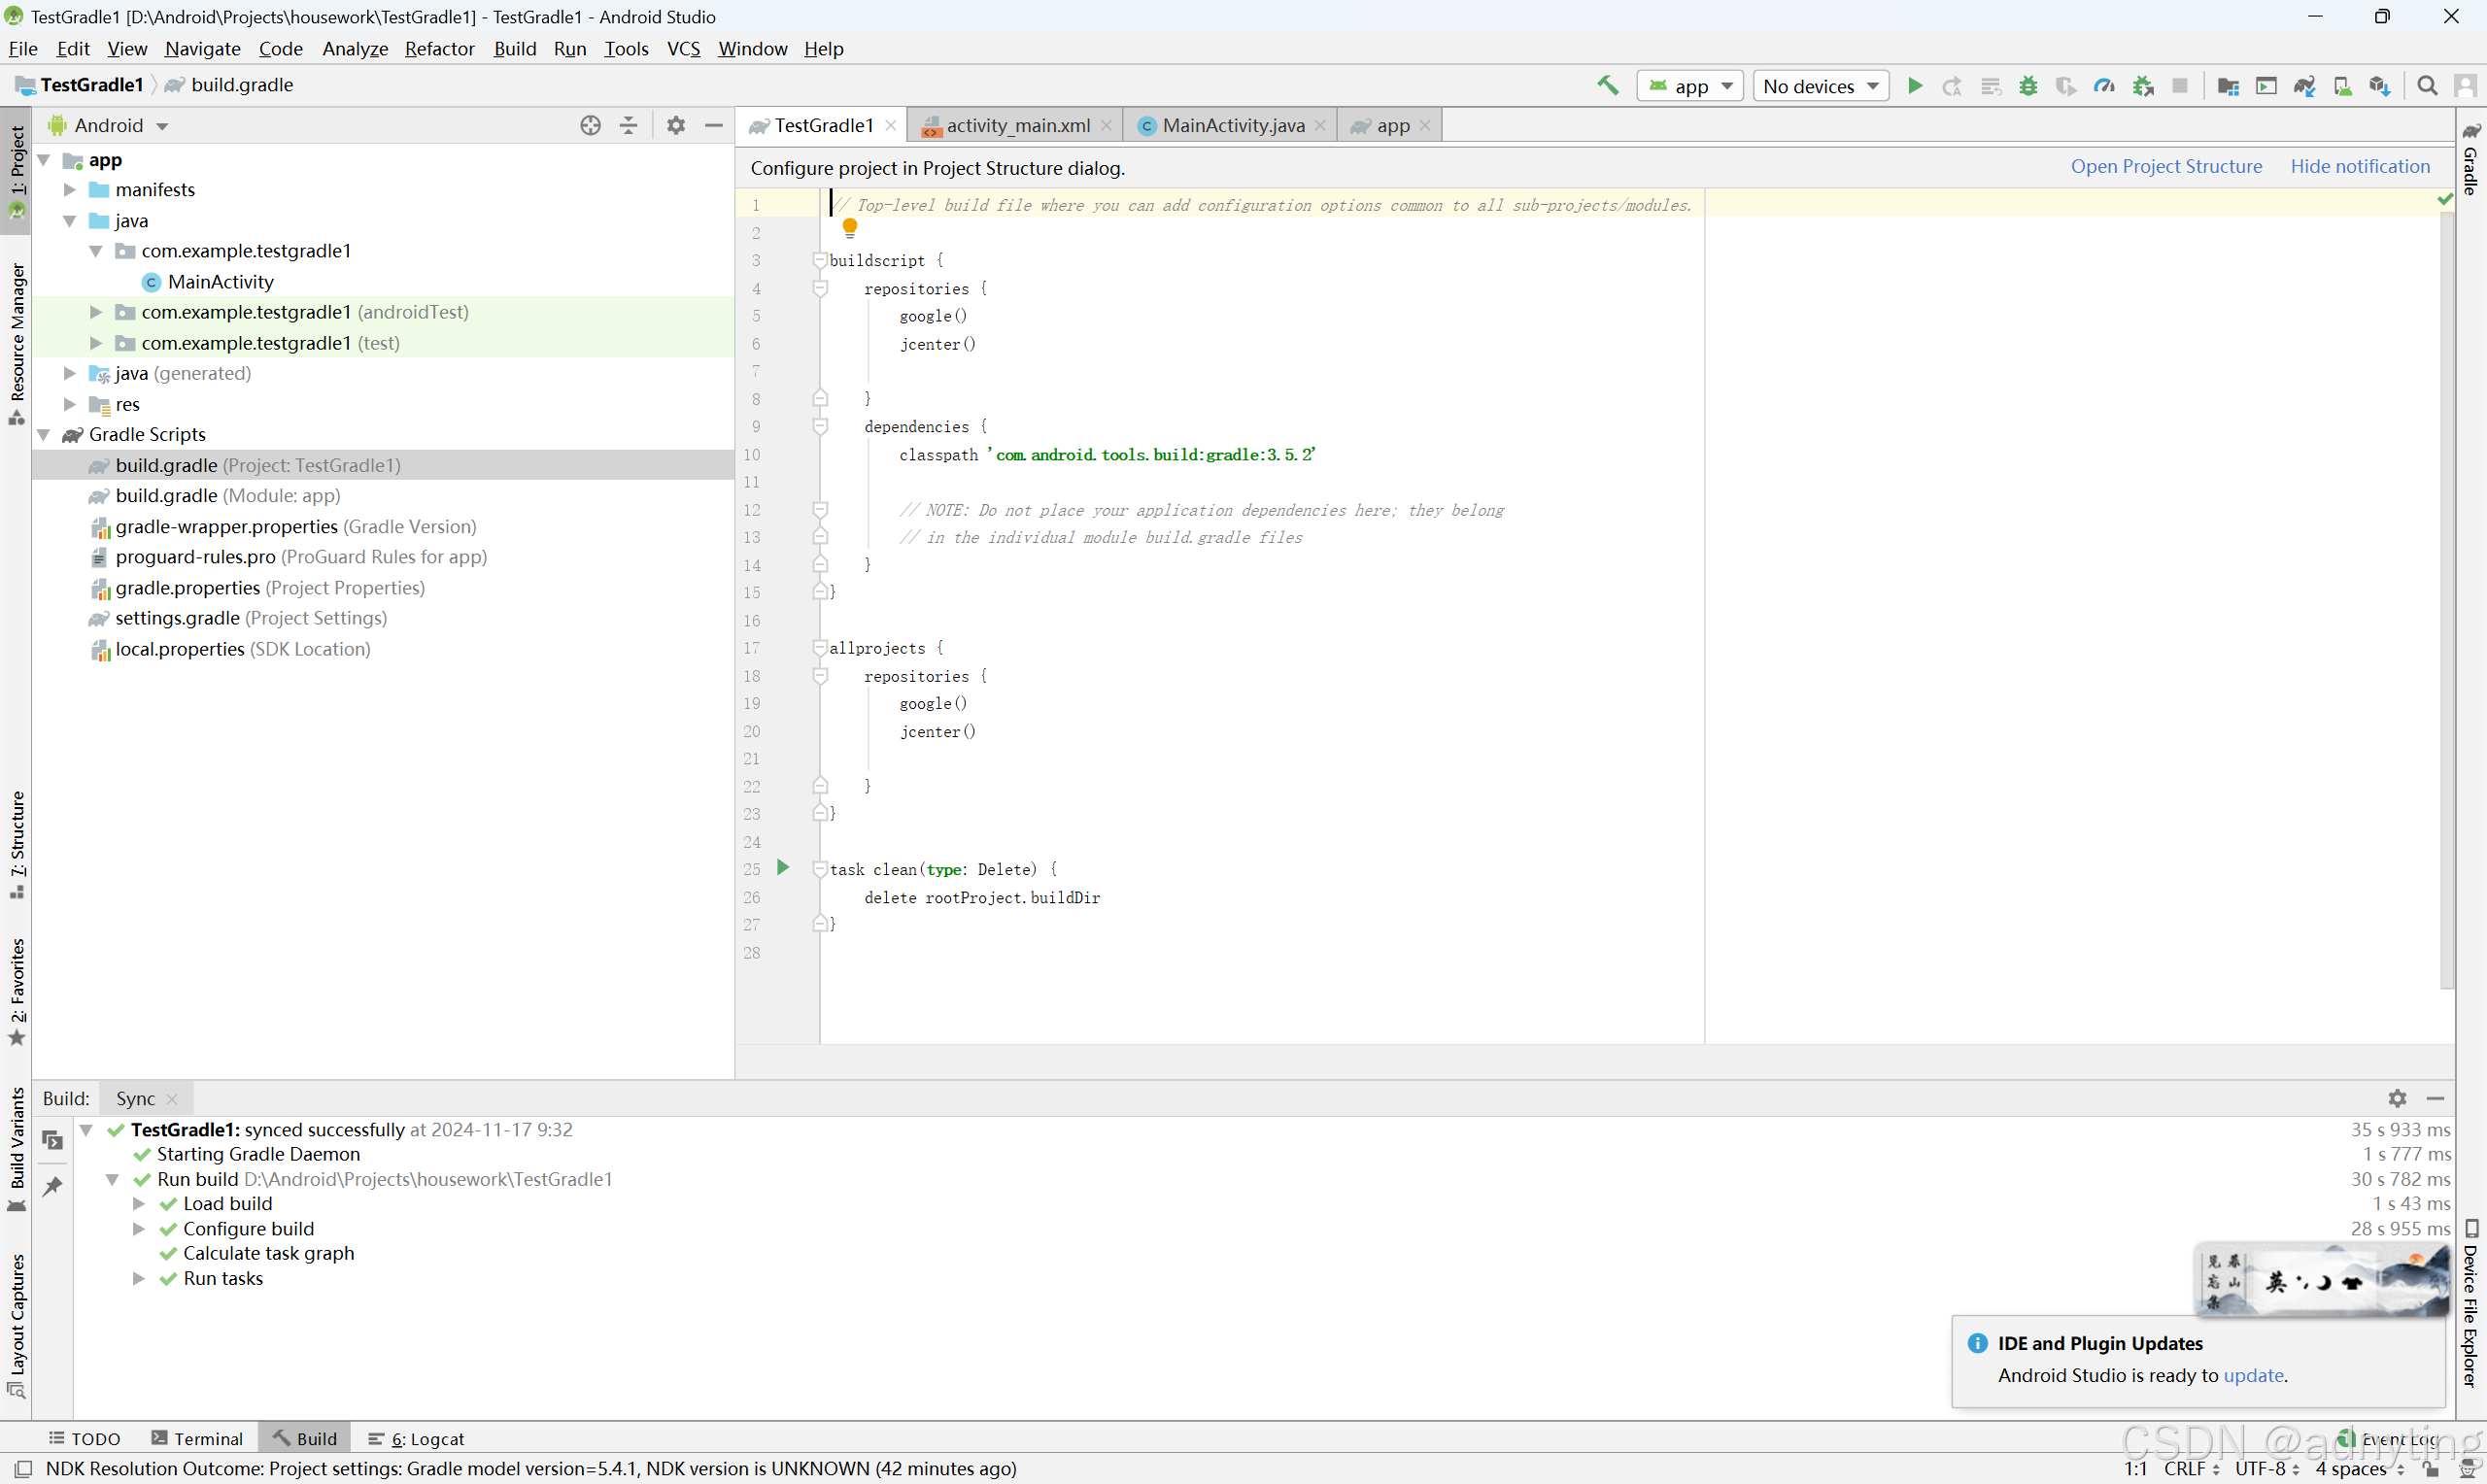Run the app with green play button
2487x1484 pixels.
(1915, 86)
